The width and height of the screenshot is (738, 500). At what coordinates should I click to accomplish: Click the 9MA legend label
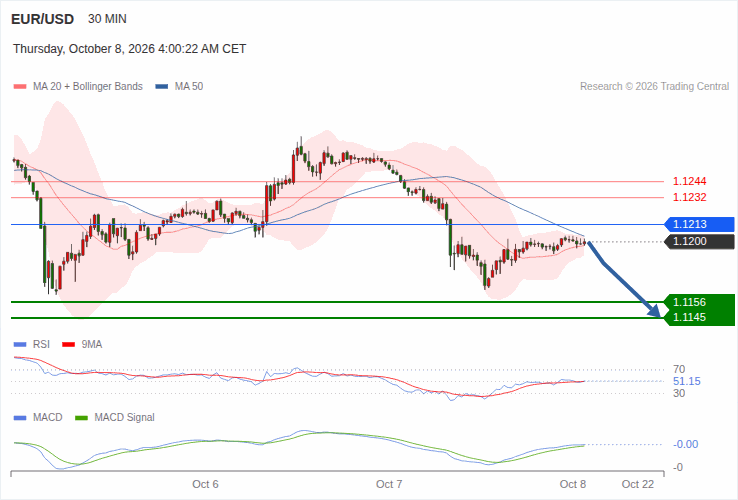tap(92, 345)
